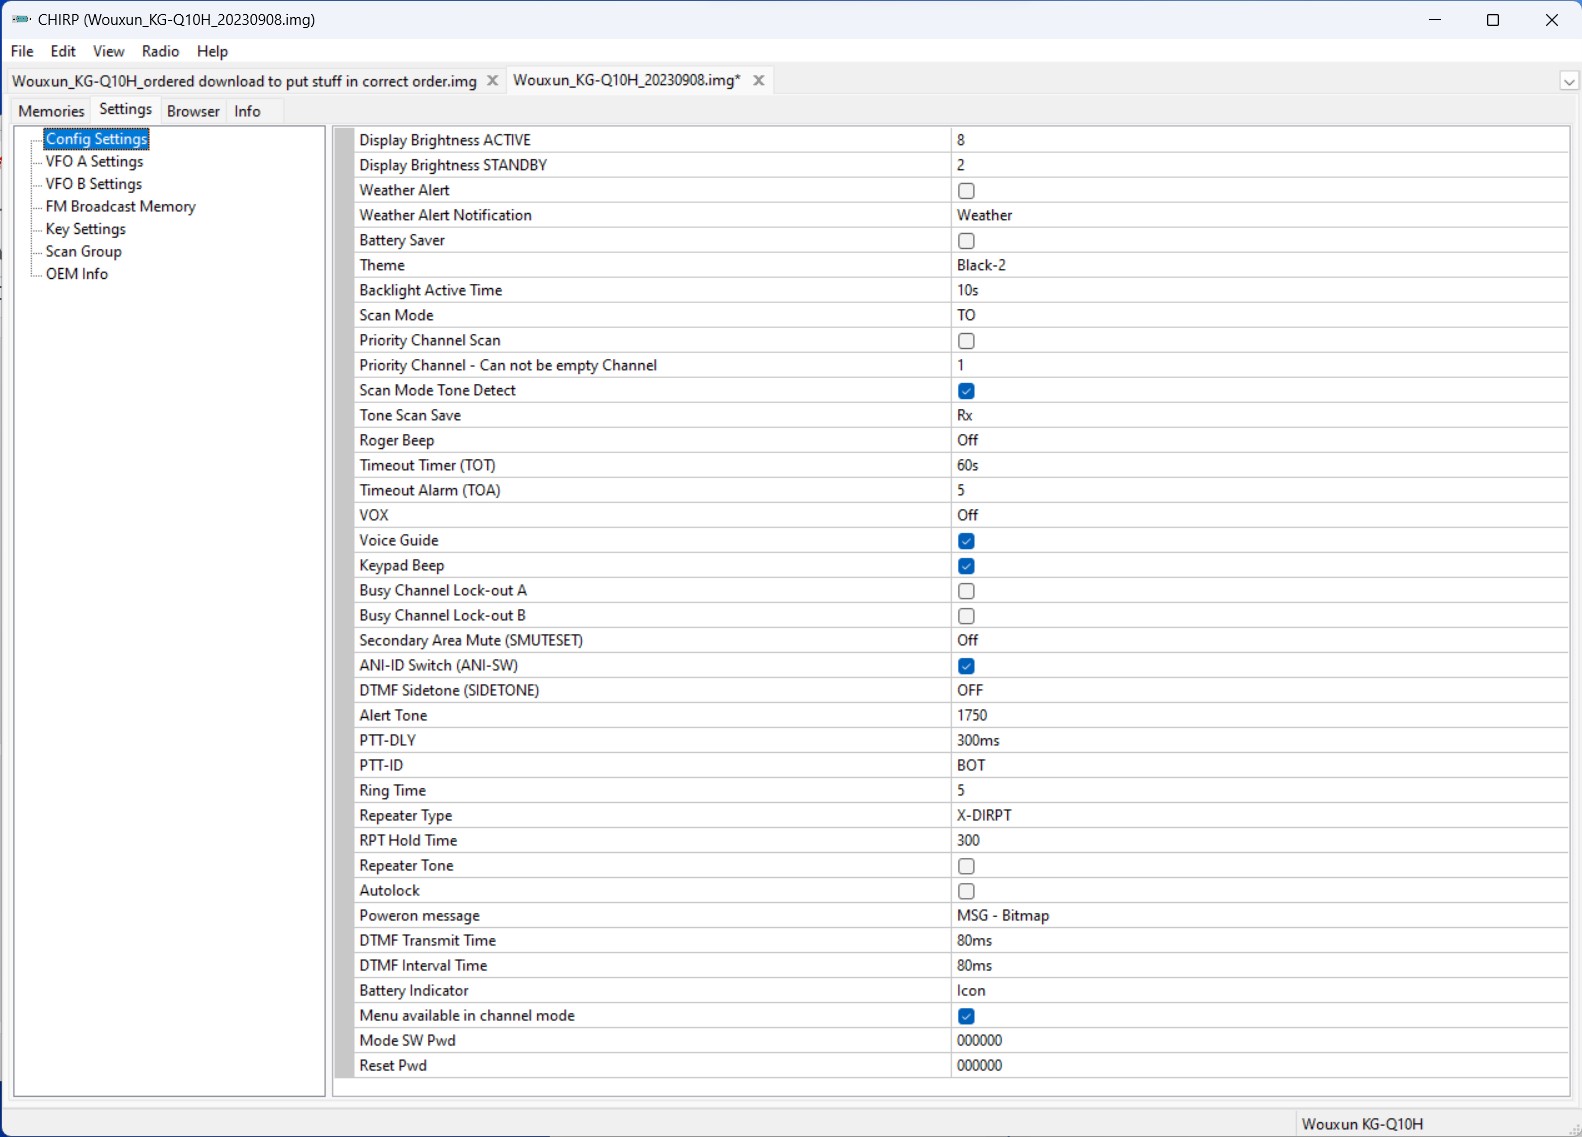The image size is (1582, 1137).
Task: Disable ANI-ID Switch checkbox
Action: coord(966,666)
